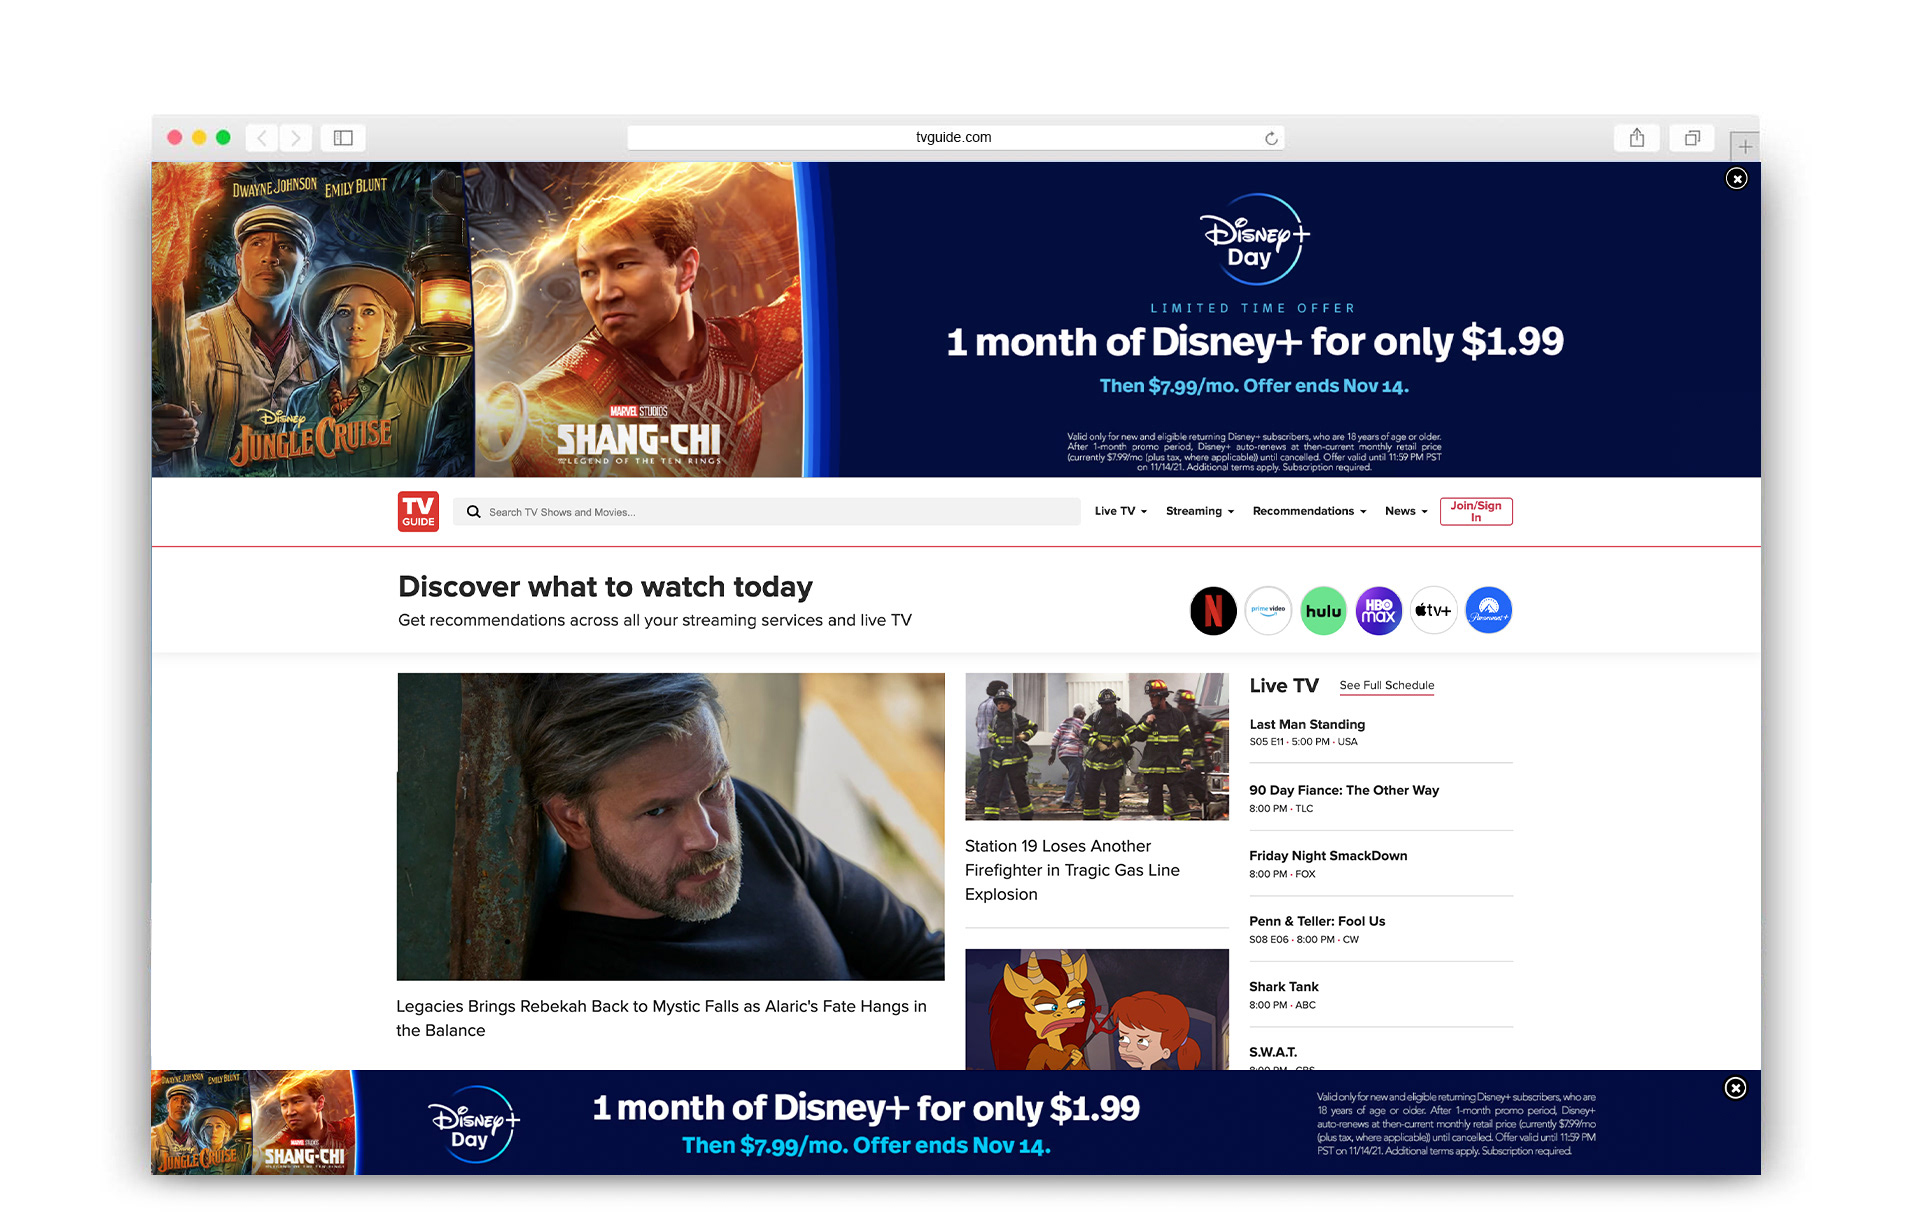Screen dimensions: 1920x1218
Task: Click the Disney+ Day logo in bottom banner
Action: pos(473,1125)
